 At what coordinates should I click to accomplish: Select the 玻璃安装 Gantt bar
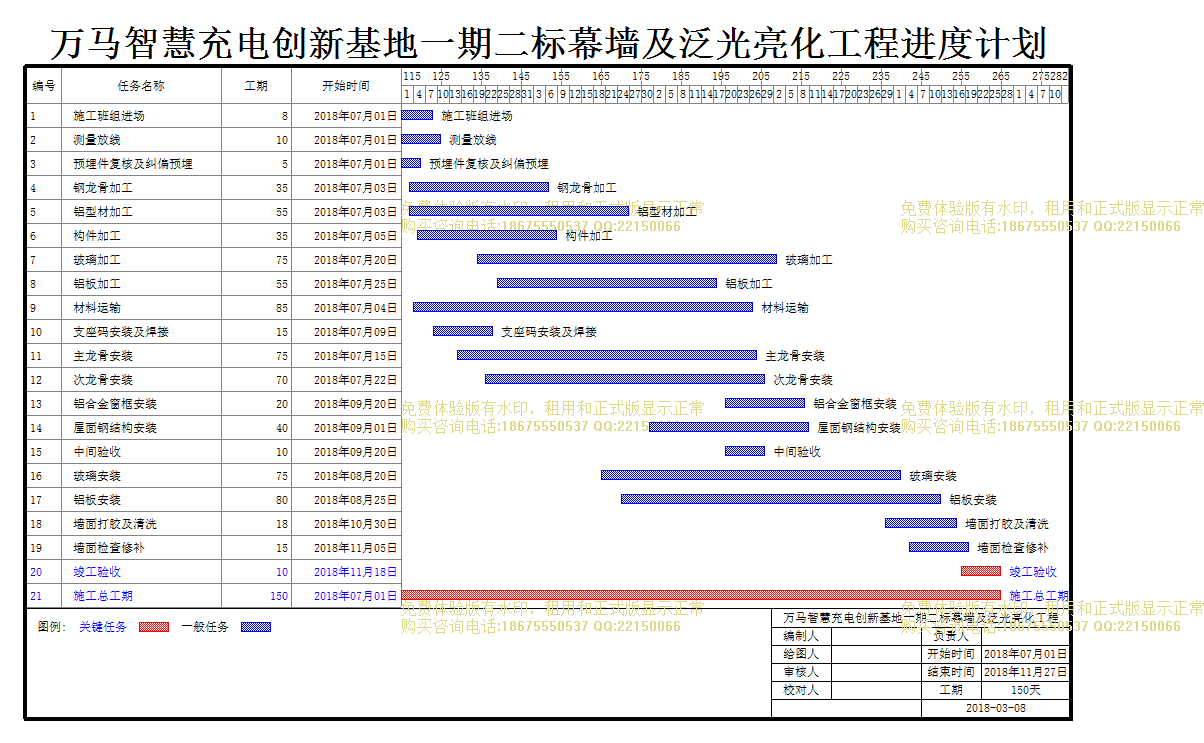coord(751,475)
